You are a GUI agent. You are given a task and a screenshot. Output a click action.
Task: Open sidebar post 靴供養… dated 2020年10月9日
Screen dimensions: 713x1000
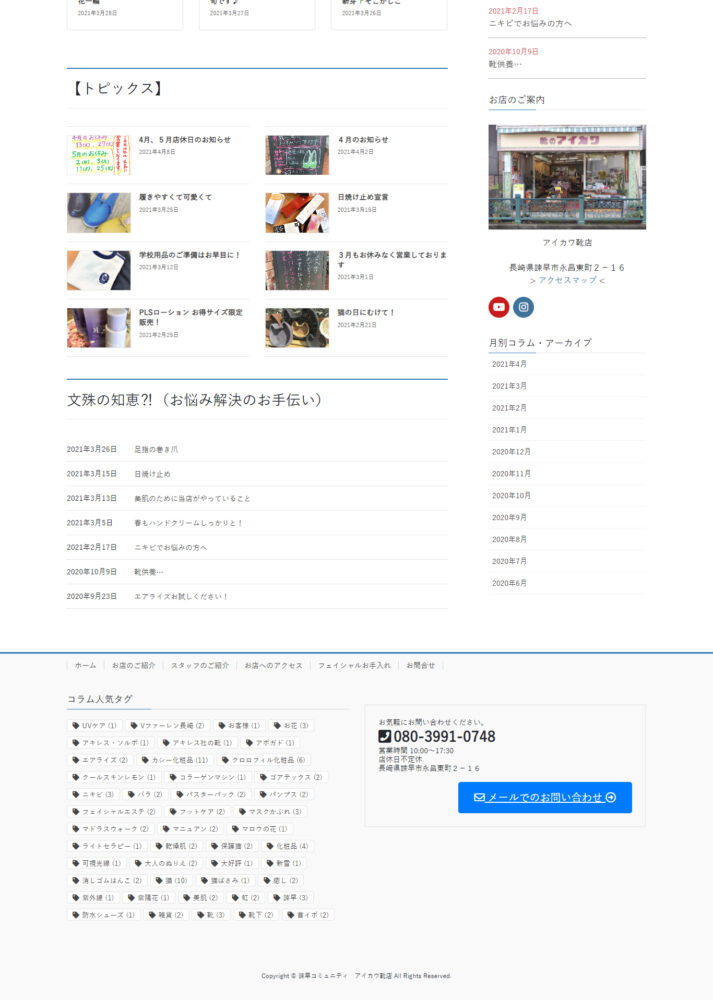pyautogui.click(x=505, y=64)
